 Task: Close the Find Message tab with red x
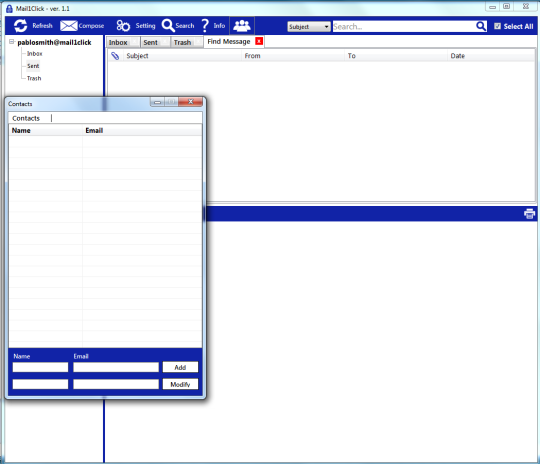click(x=259, y=41)
